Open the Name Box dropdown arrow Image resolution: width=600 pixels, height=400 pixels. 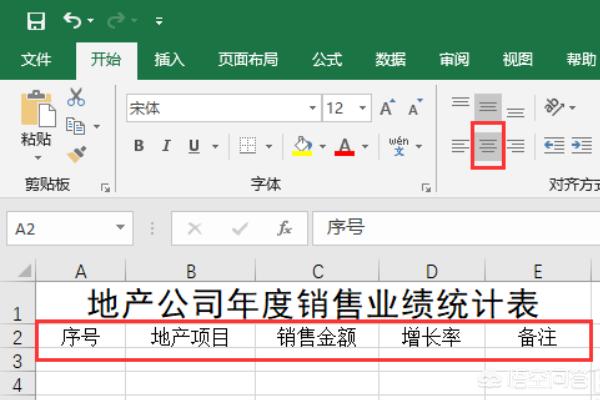(121, 228)
